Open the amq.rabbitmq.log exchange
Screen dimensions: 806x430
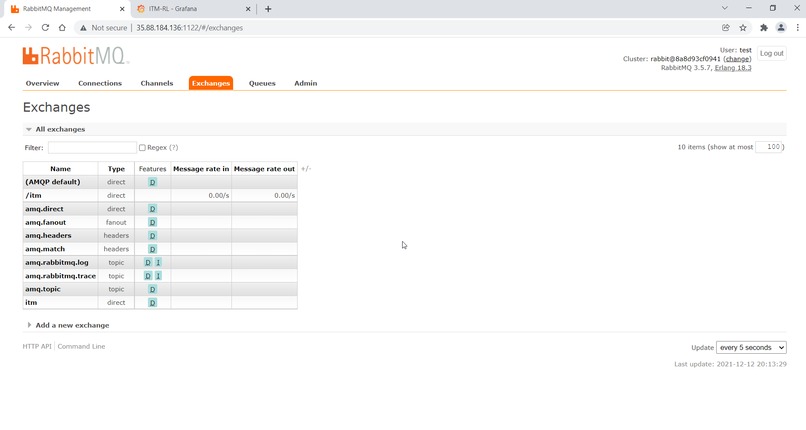(x=57, y=263)
